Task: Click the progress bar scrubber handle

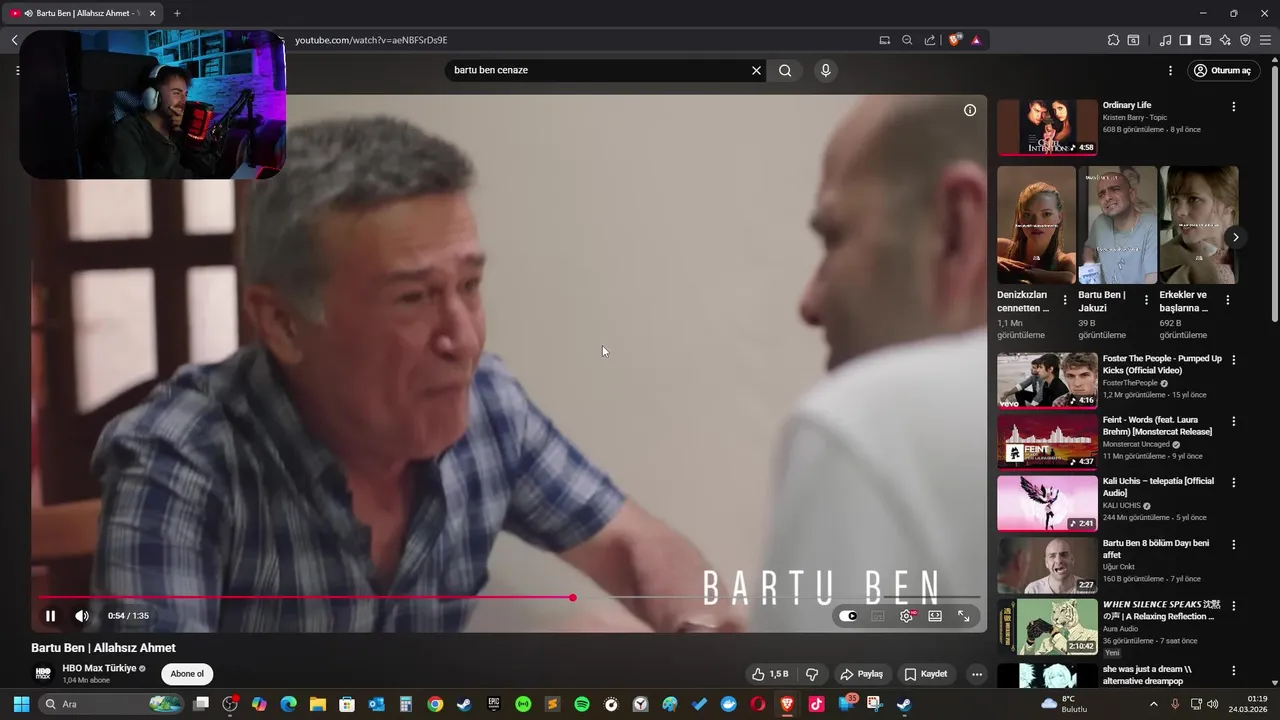Action: pos(573,598)
